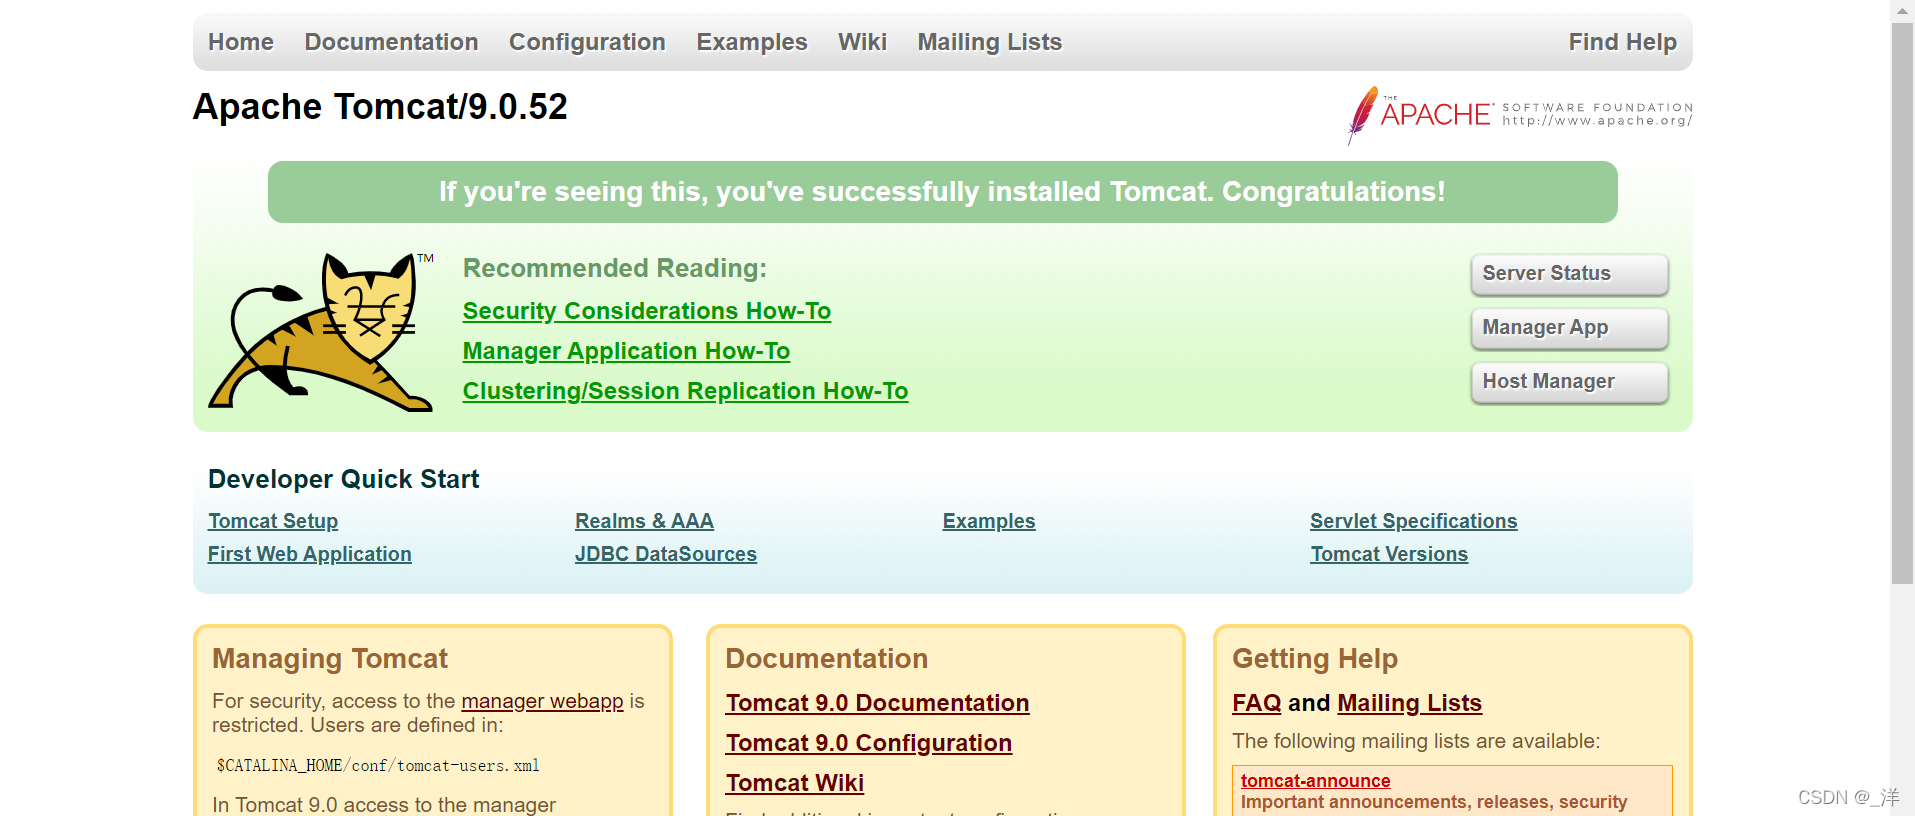Click the Apache Tomcat/9.0.52 heading
This screenshot has width=1915, height=816.
[380, 106]
